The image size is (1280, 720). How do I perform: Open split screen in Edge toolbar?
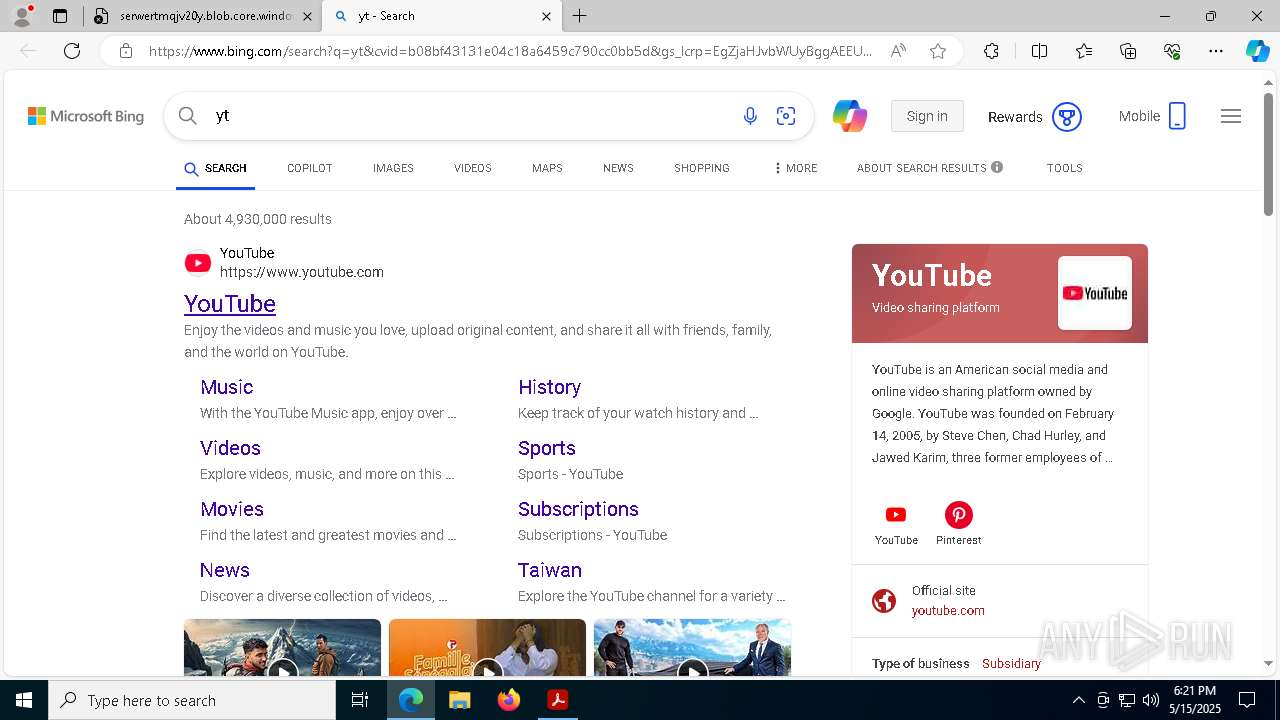(1039, 51)
